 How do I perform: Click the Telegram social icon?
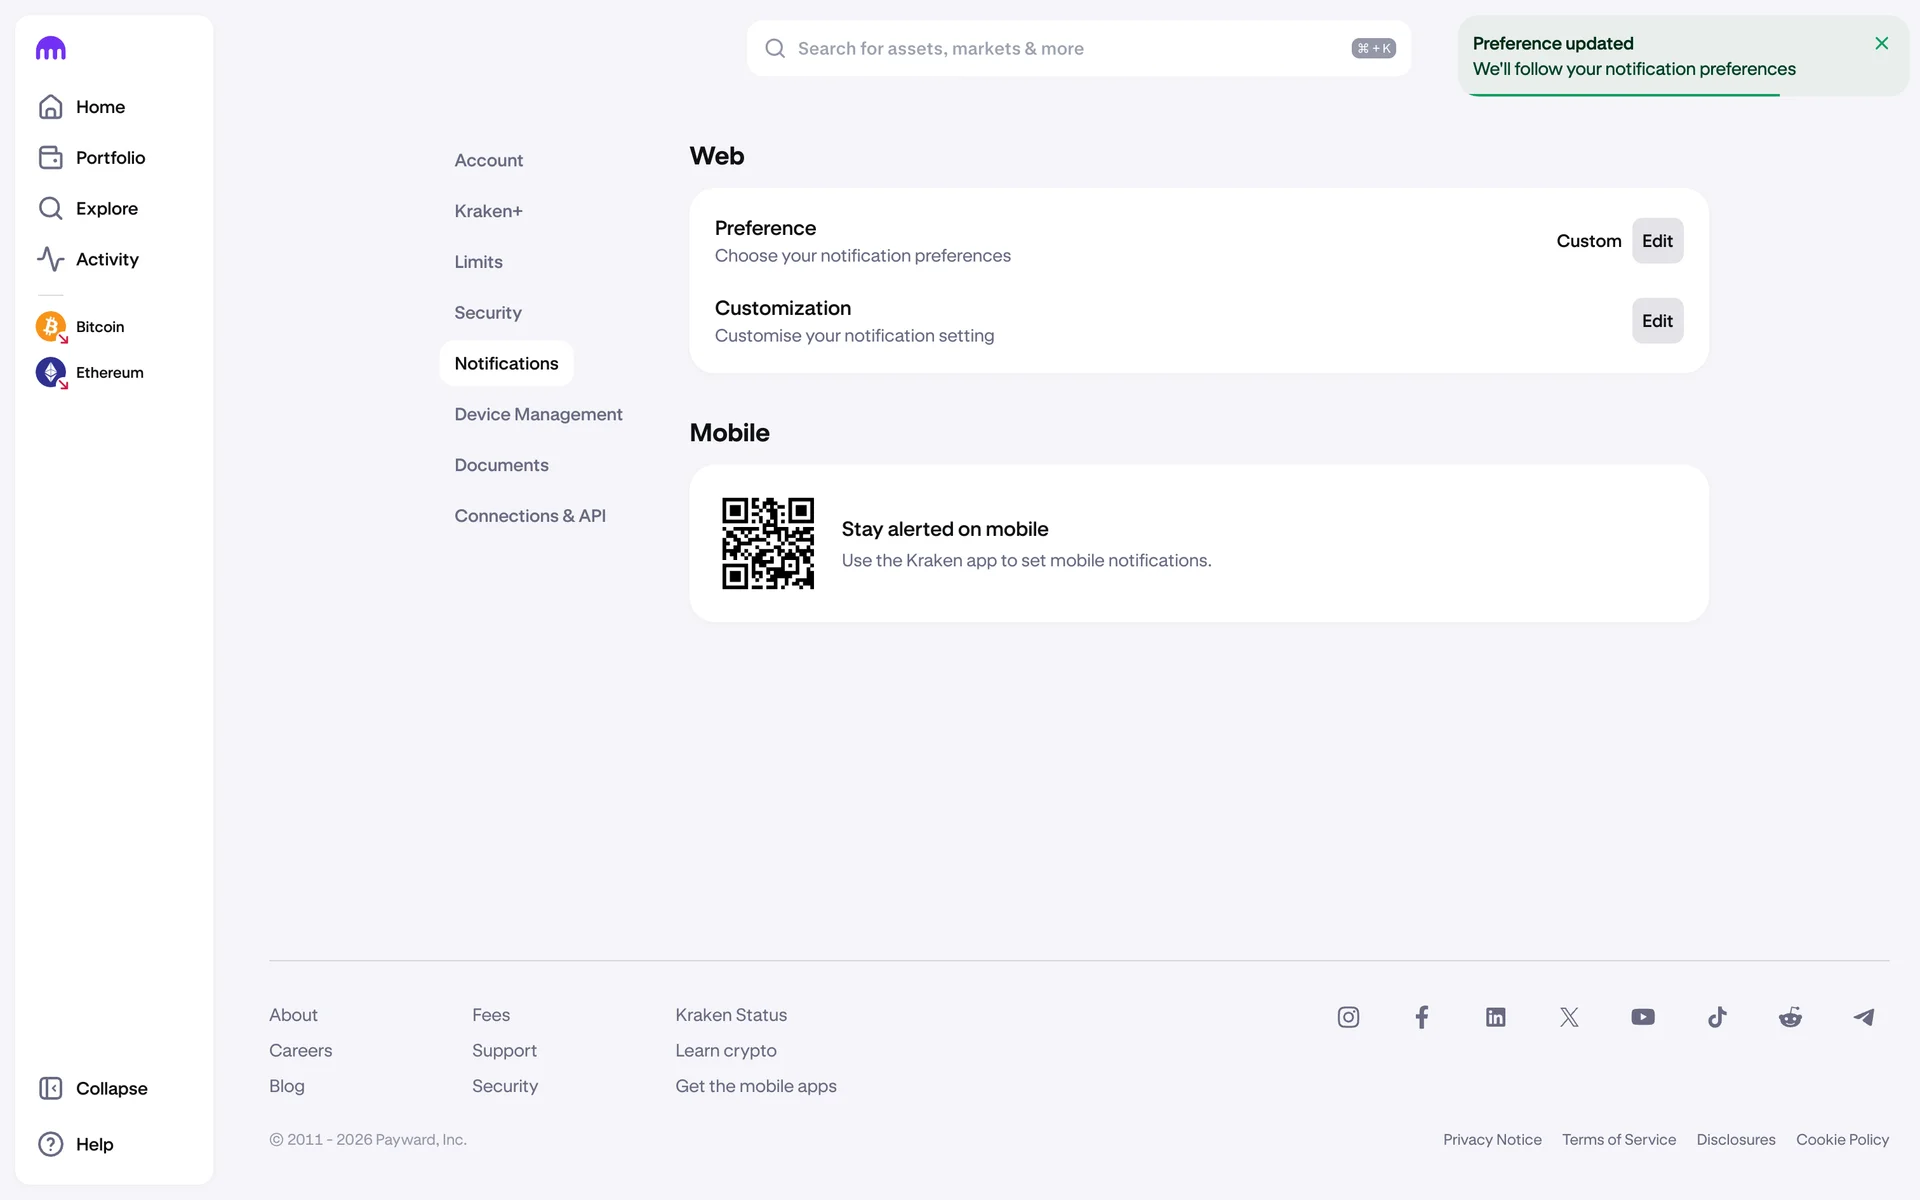click(1864, 1017)
